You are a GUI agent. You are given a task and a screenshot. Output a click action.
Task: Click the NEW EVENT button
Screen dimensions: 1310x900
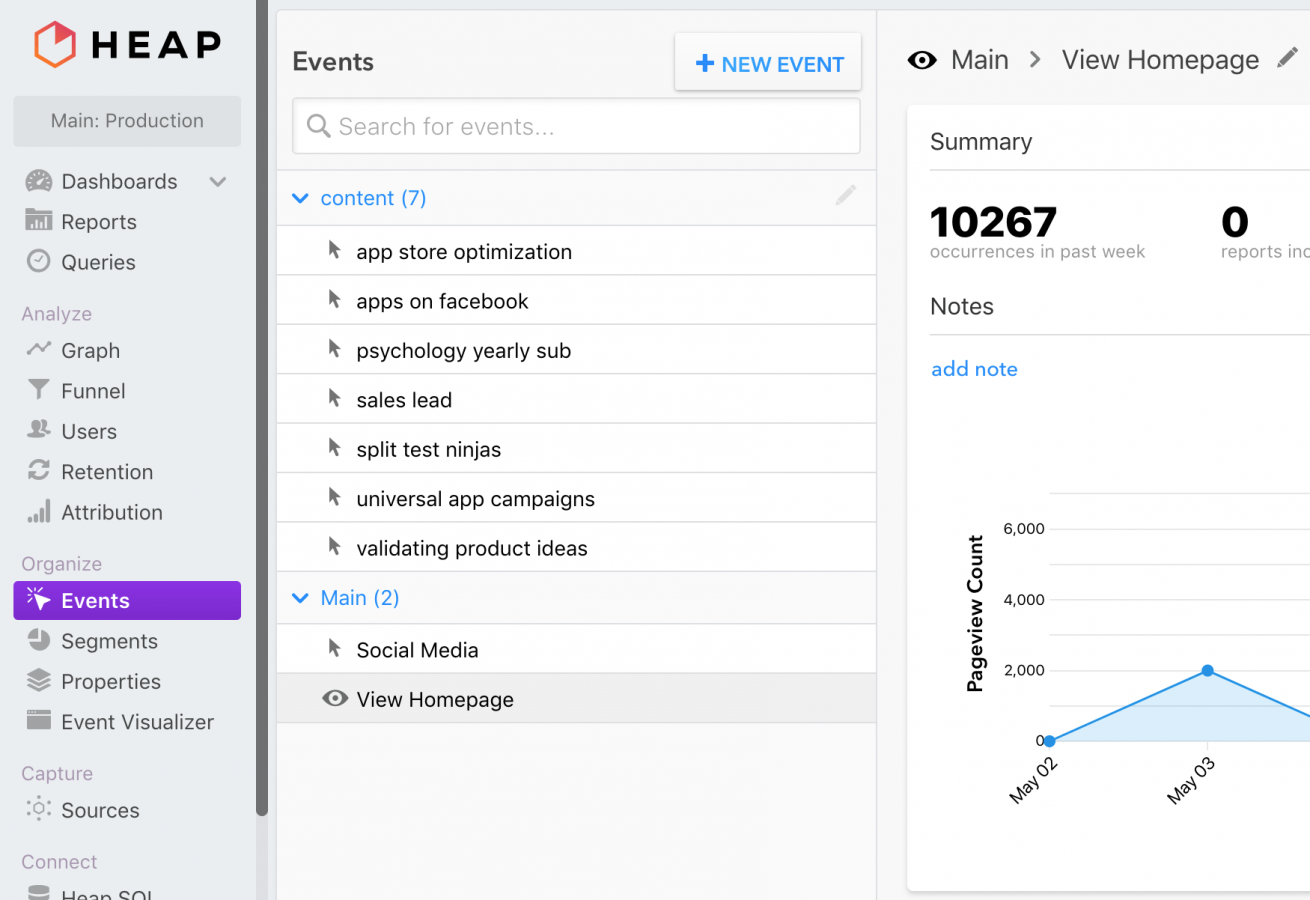tap(767, 62)
